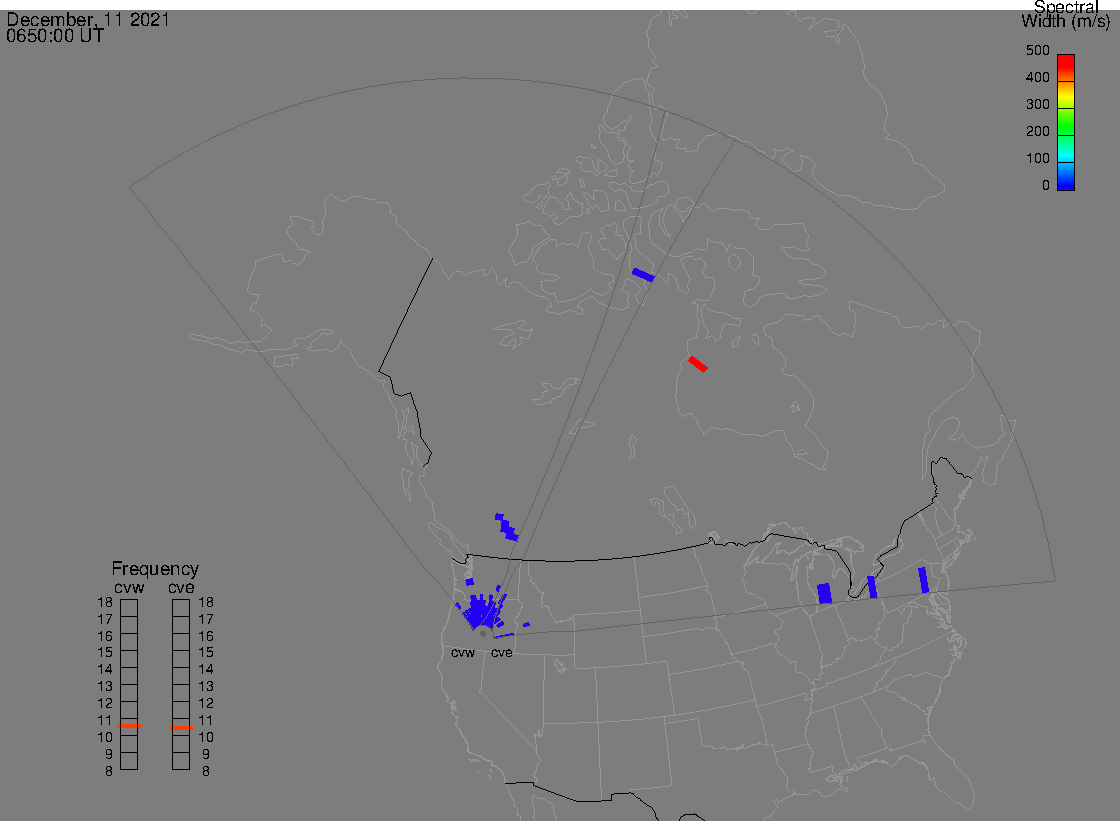The height and width of the screenshot is (821, 1120).
Task: Click the green section of the spectral width color bar
Action: coord(1066,121)
